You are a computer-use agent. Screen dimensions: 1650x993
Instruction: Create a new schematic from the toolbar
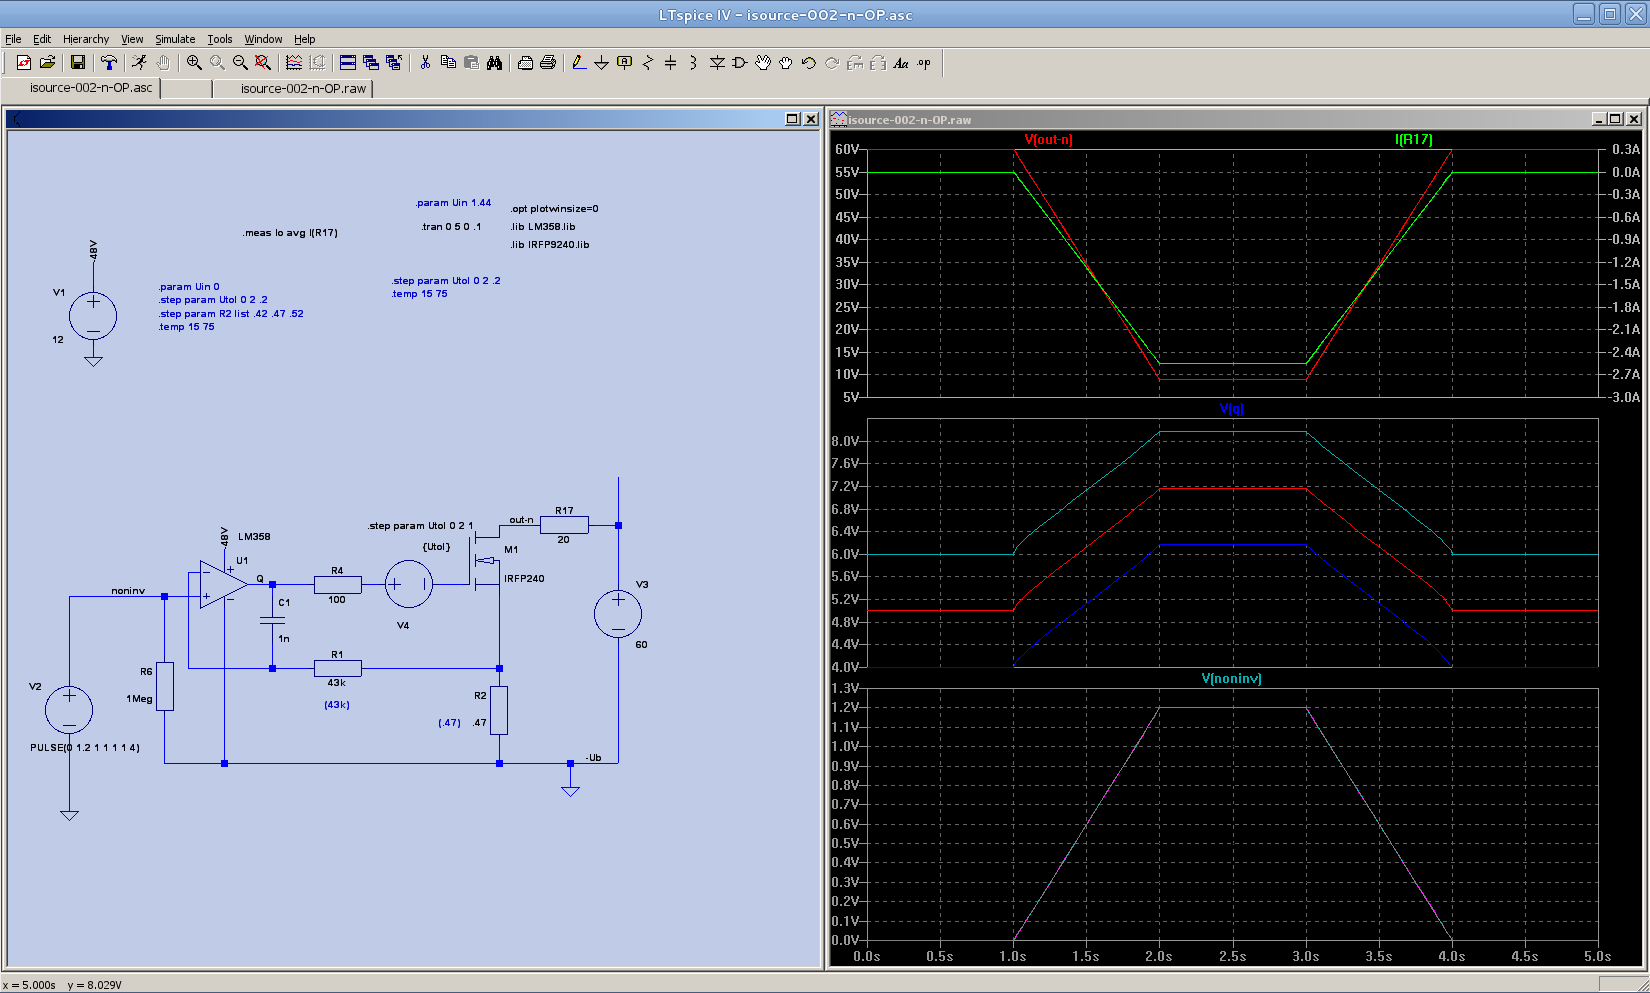[24, 62]
